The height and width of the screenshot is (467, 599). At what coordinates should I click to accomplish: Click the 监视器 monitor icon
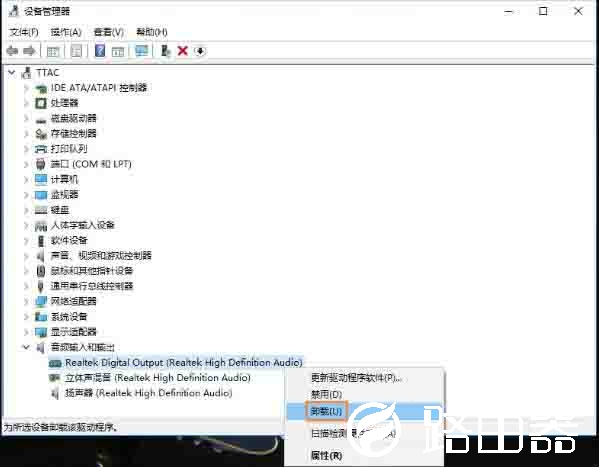coord(40,195)
